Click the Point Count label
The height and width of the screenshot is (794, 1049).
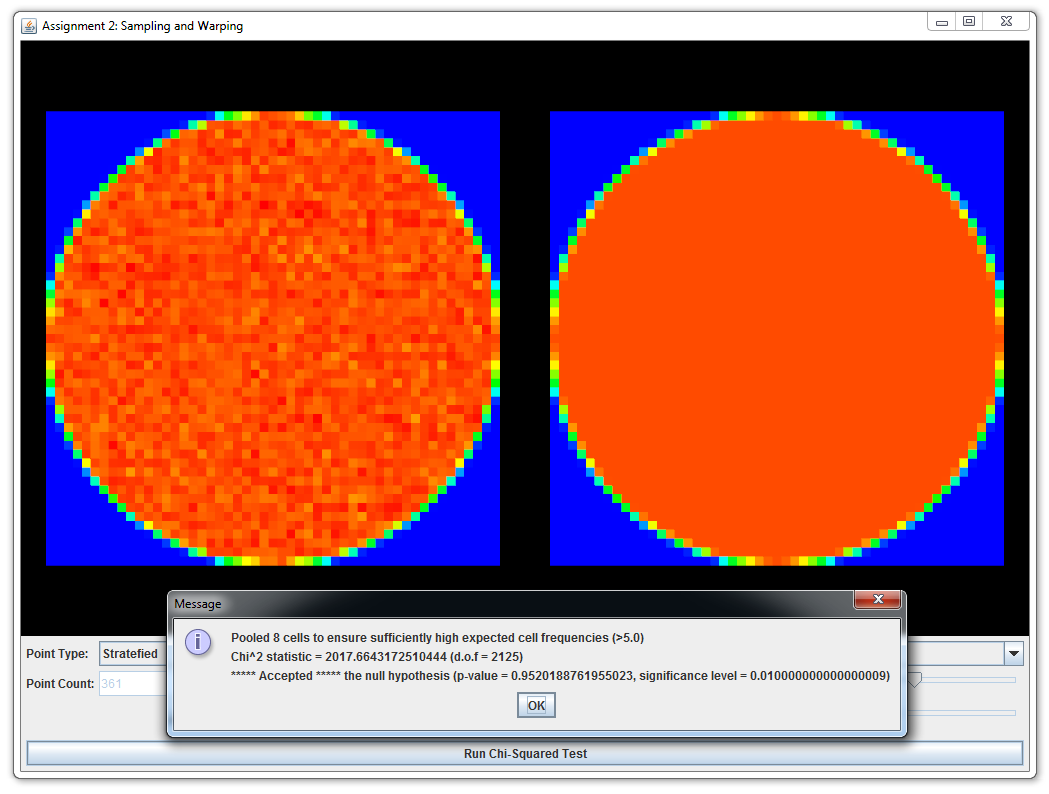click(x=60, y=684)
